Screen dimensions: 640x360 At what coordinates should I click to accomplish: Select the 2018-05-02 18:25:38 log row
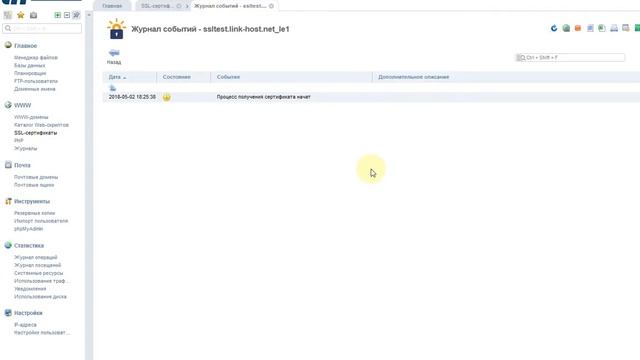point(371,97)
